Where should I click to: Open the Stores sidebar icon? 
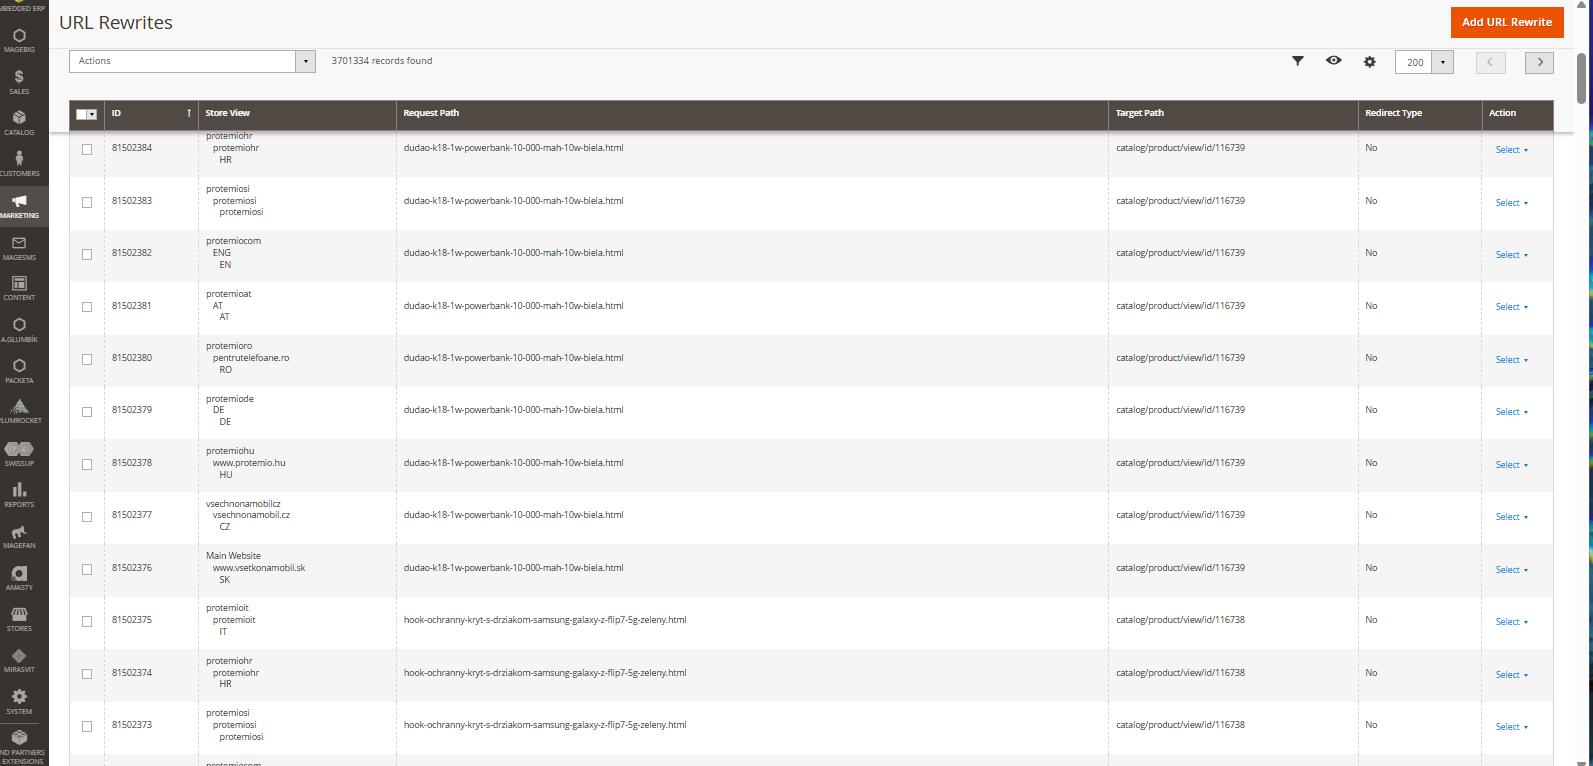pos(19,619)
